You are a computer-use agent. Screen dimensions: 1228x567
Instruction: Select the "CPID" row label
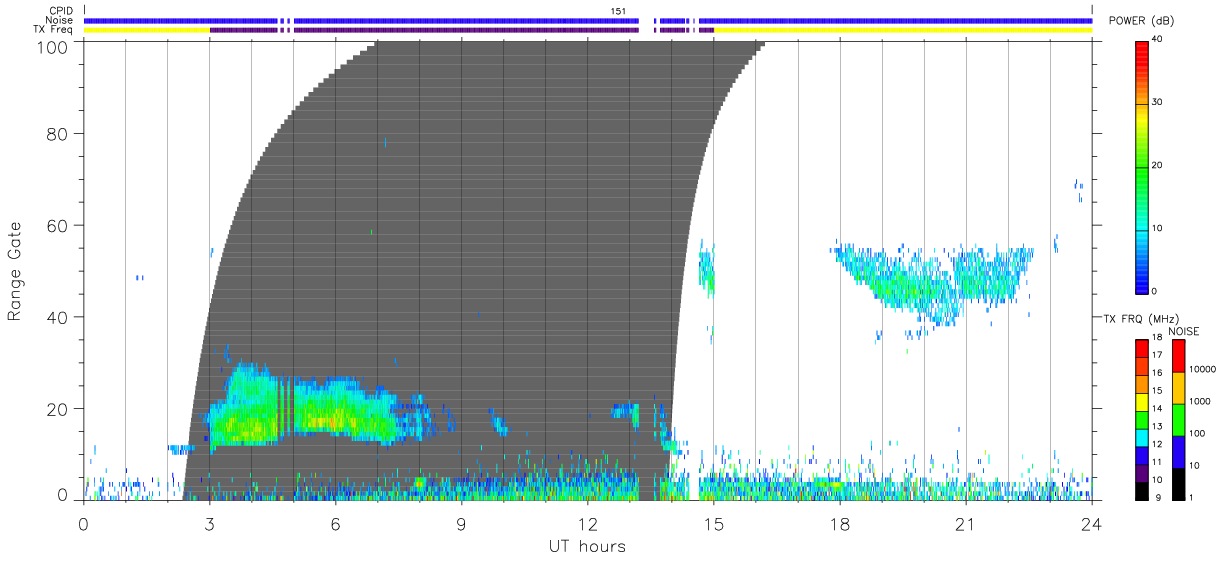coord(60,11)
